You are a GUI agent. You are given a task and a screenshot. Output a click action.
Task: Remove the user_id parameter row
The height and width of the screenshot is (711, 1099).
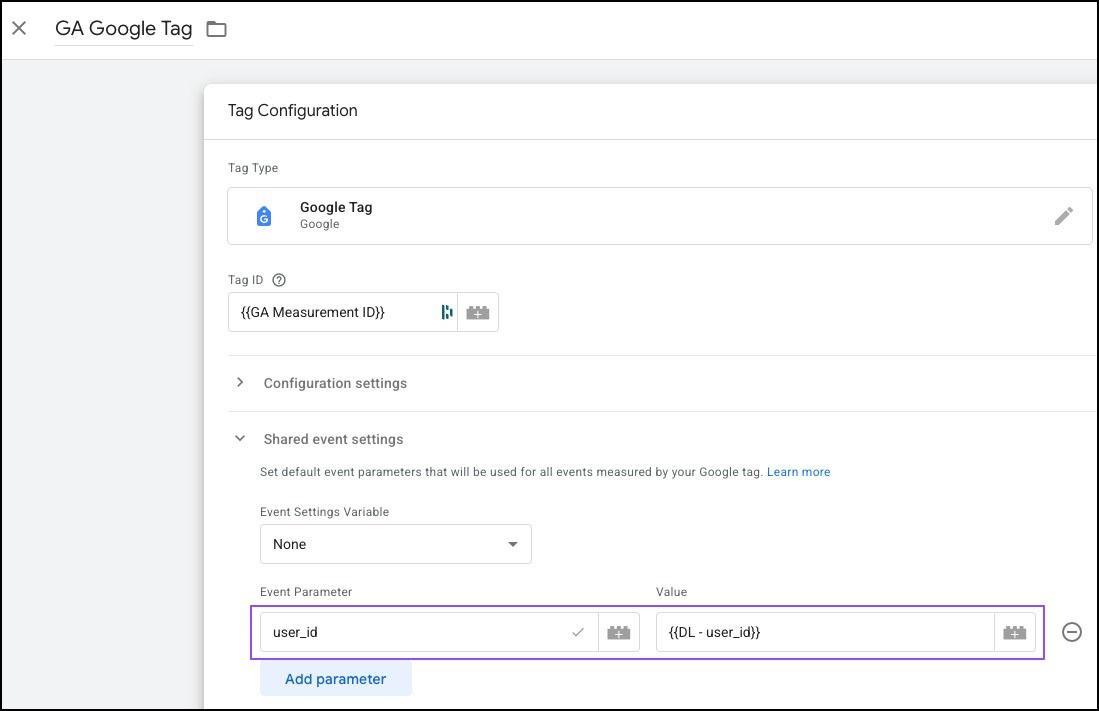click(1072, 632)
